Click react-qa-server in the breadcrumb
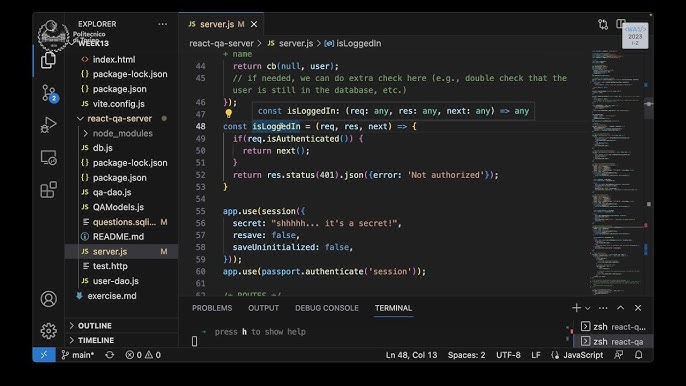The width and height of the screenshot is (686, 386). click(x=221, y=43)
